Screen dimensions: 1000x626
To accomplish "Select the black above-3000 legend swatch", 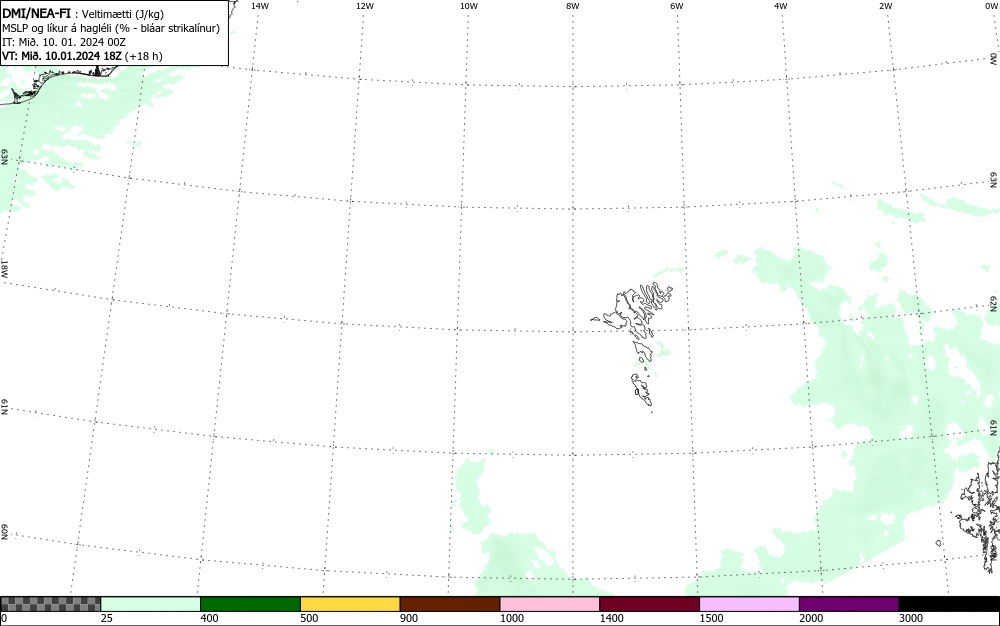I will point(949,604).
